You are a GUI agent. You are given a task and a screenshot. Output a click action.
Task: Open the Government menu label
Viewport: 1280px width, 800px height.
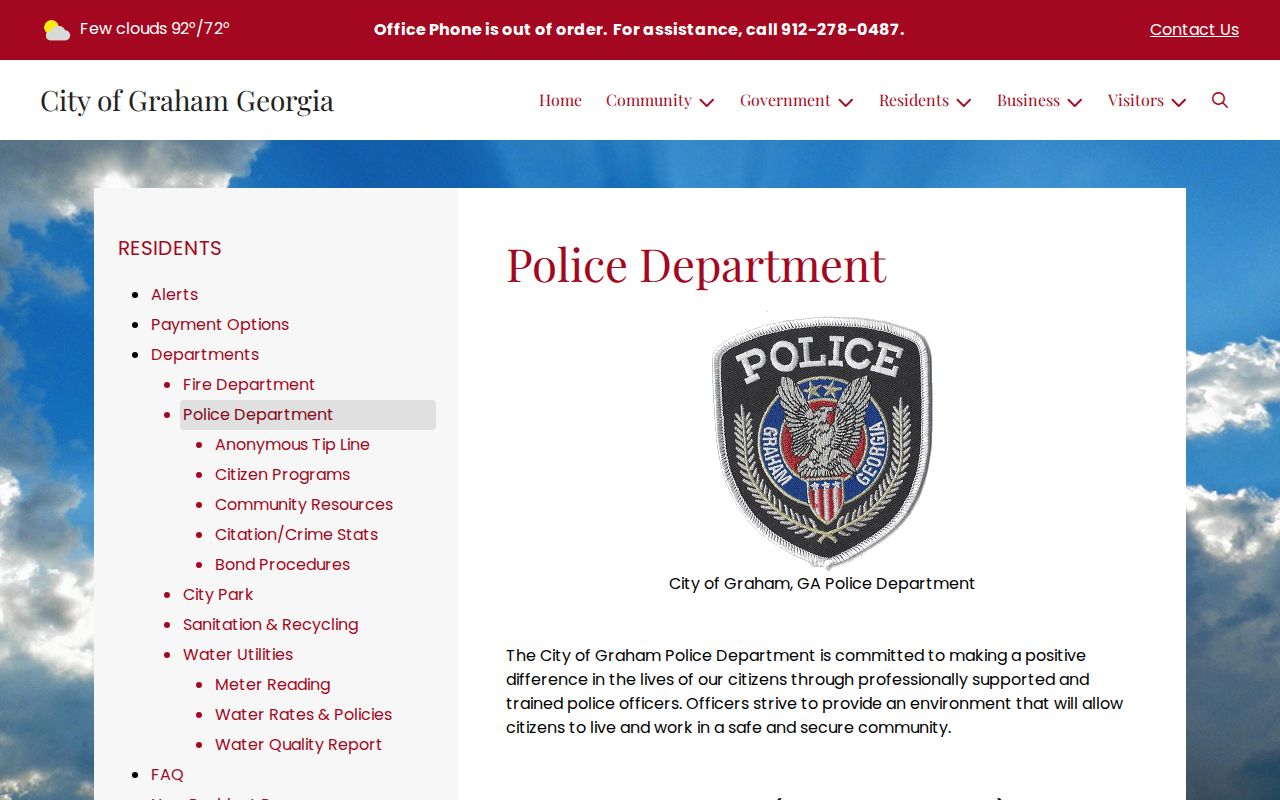[x=785, y=100]
